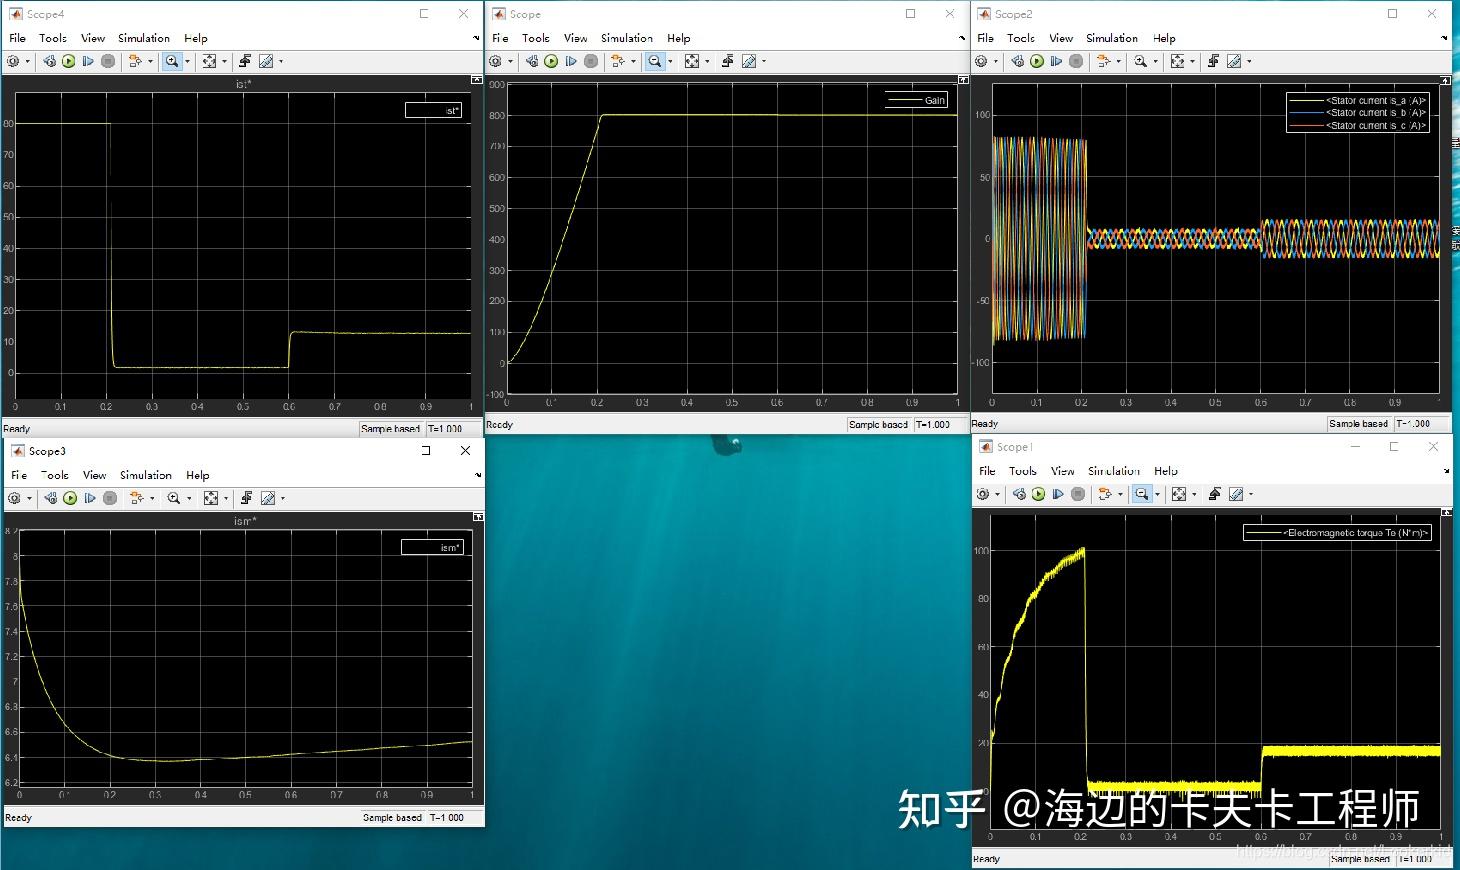Click the Gain legend in Scope window
The width and height of the screenshot is (1460, 870).
click(916, 100)
